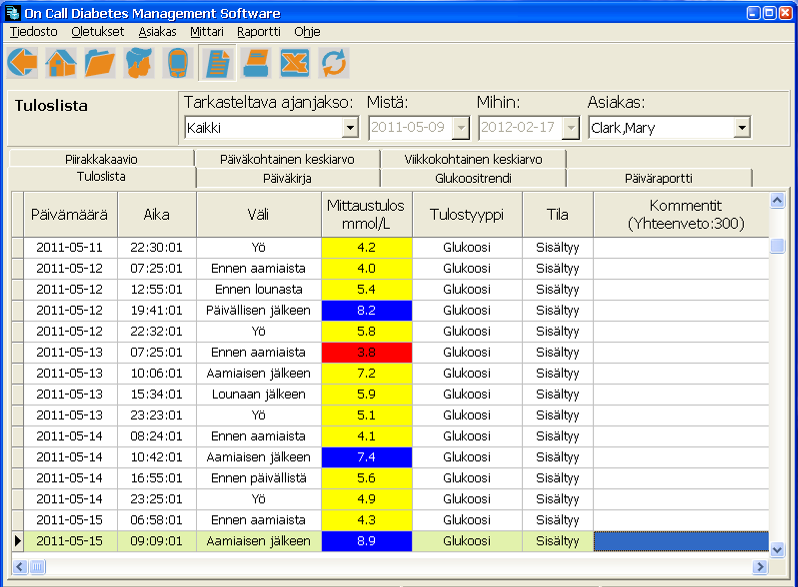Click the current row arrow marker at 09:09:01

point(17,541)
